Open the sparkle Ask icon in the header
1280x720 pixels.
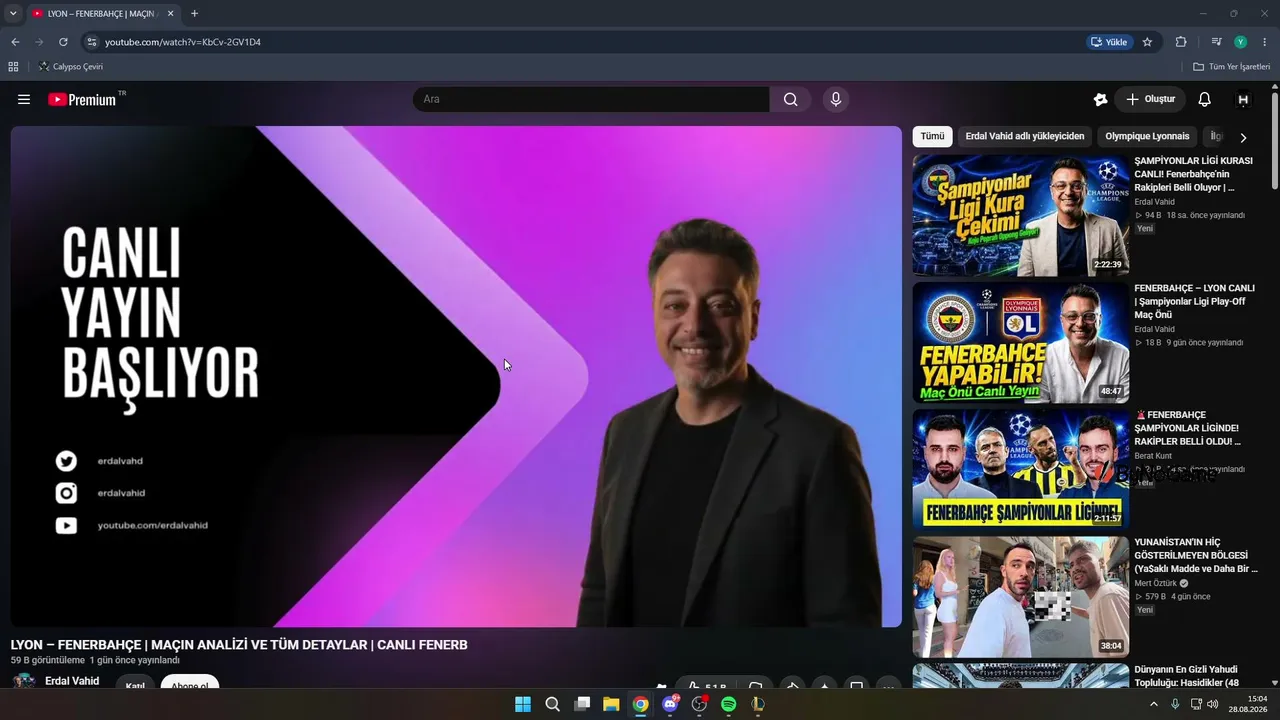click(x=1100, y=99)
